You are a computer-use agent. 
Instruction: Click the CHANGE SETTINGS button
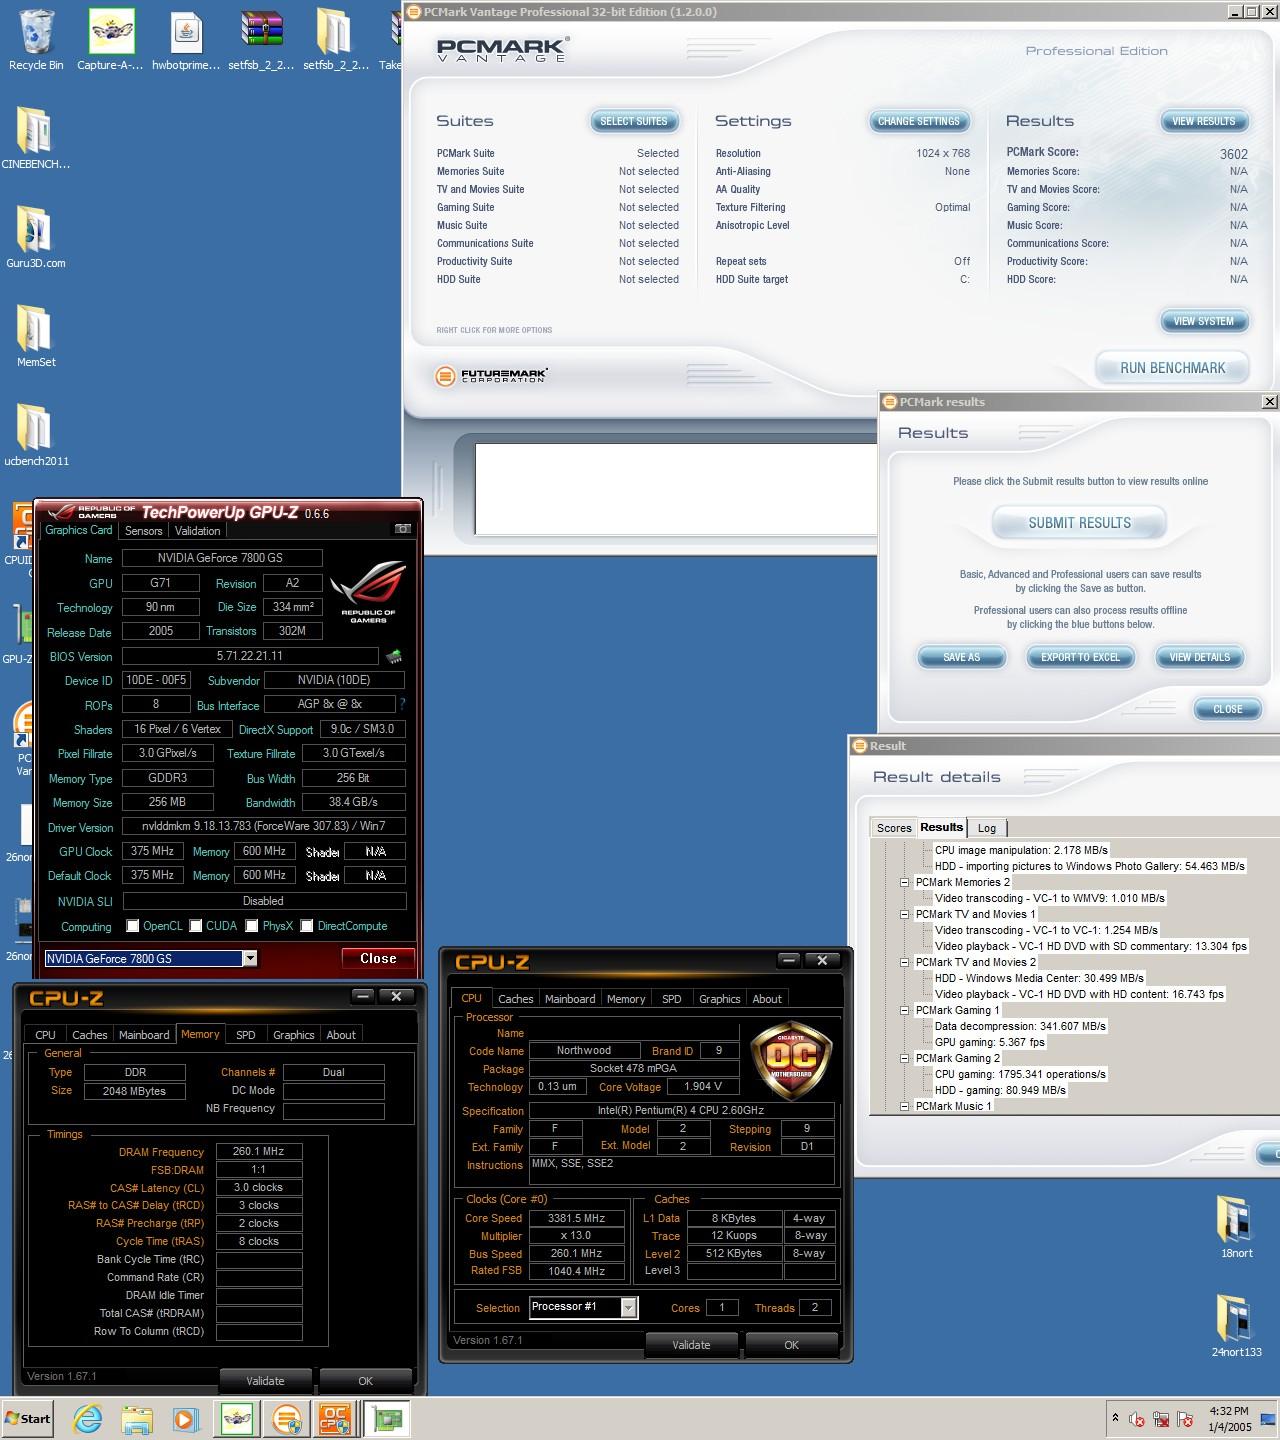[918, 121]
